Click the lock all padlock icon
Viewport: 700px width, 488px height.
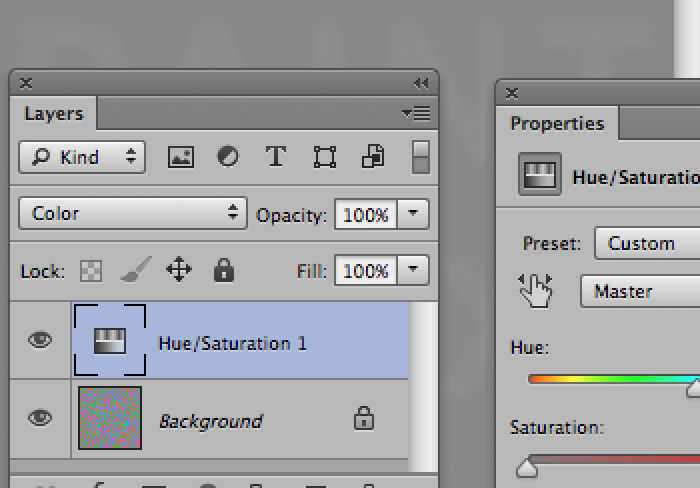(223, 270)
